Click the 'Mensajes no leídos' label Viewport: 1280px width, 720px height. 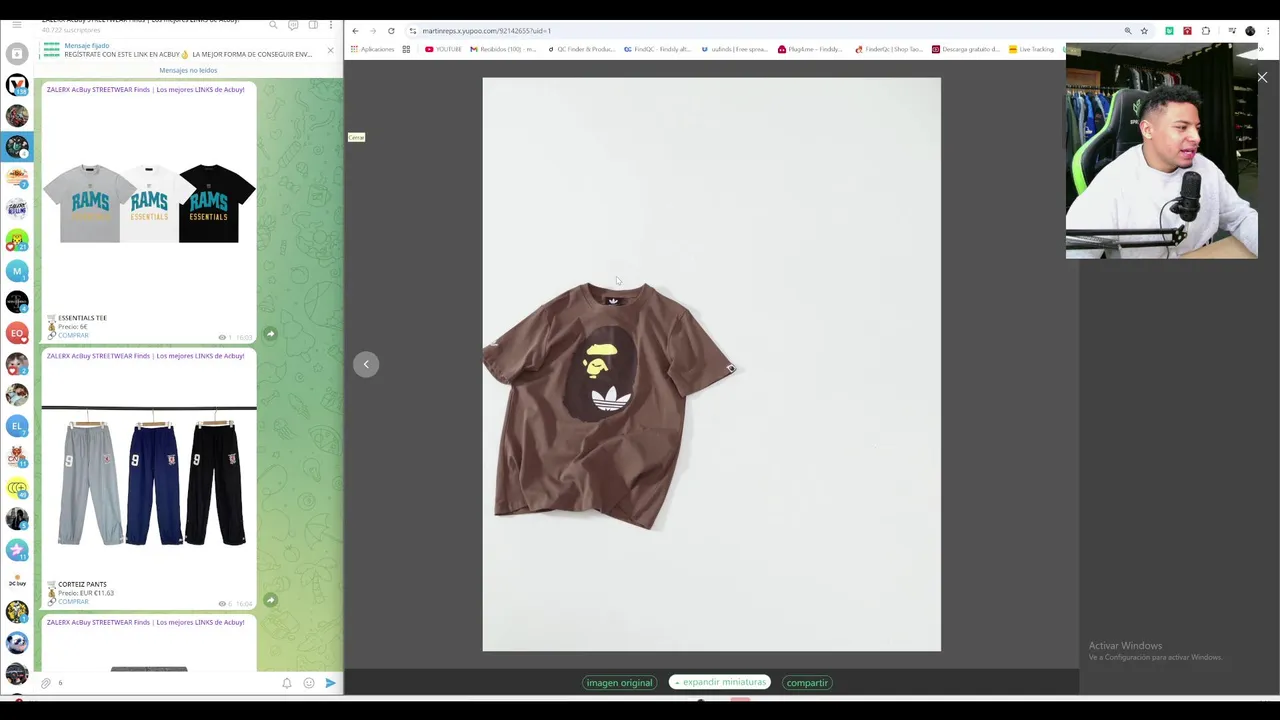pos(188,70)
